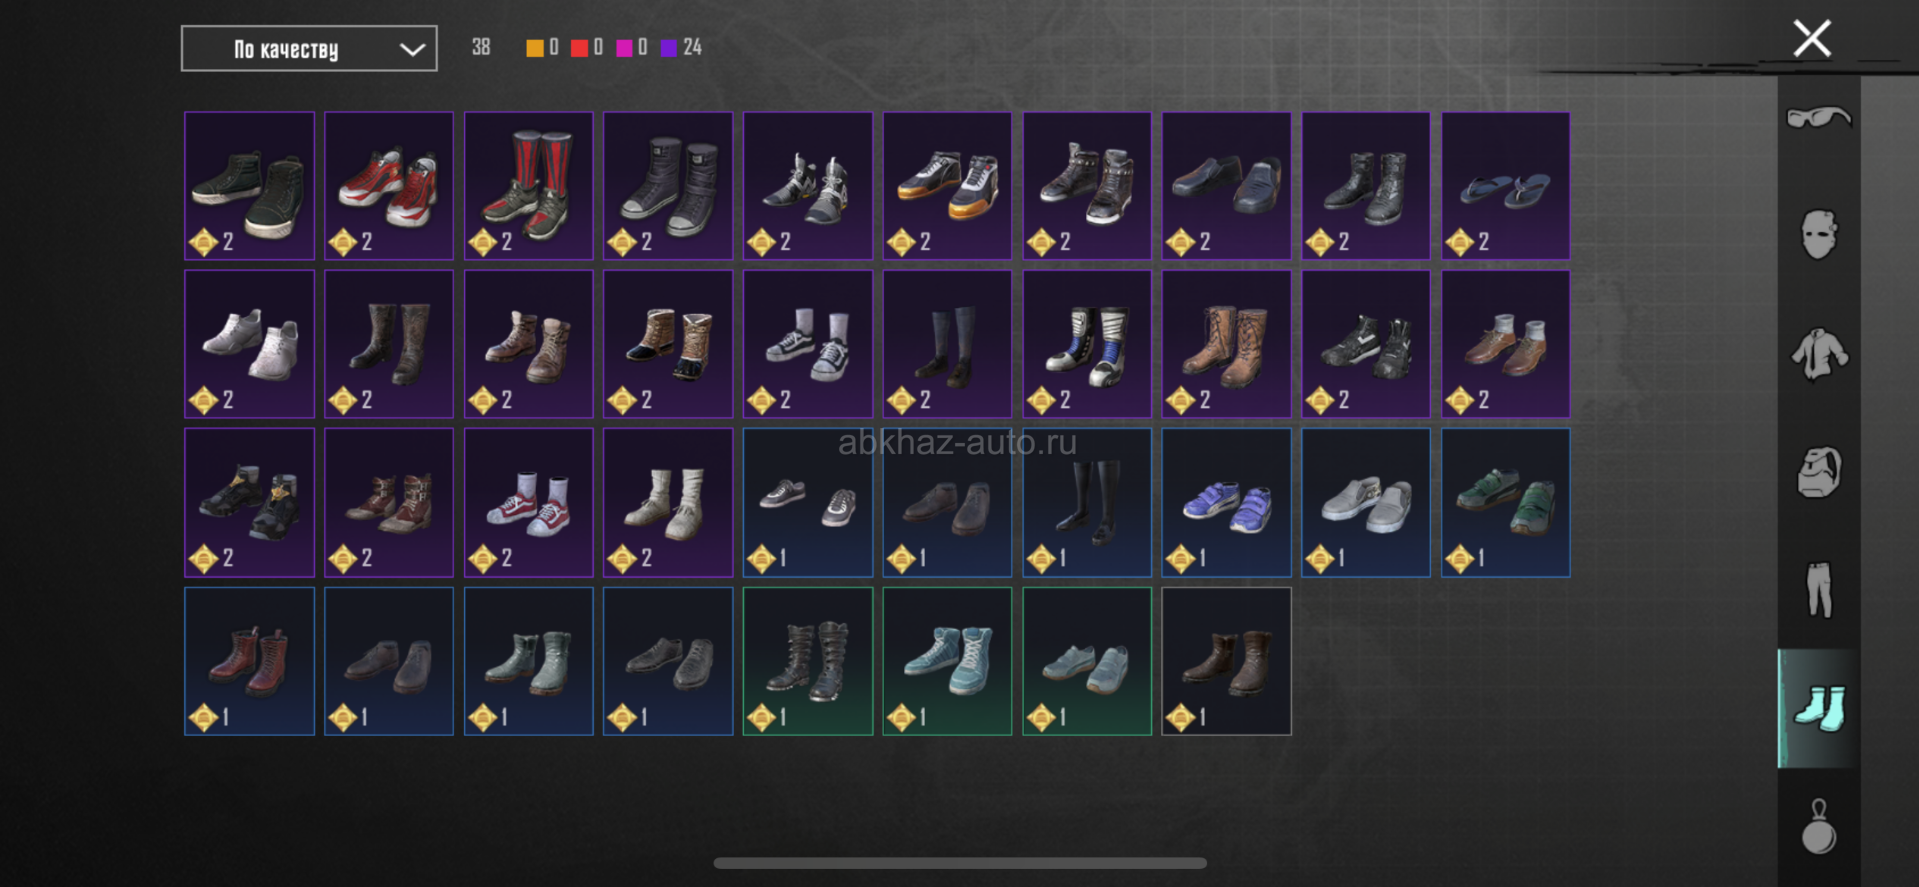Select the jacket clothing category
Viewport: 1919px width, 887px height.
click(x=1819, y=354)
